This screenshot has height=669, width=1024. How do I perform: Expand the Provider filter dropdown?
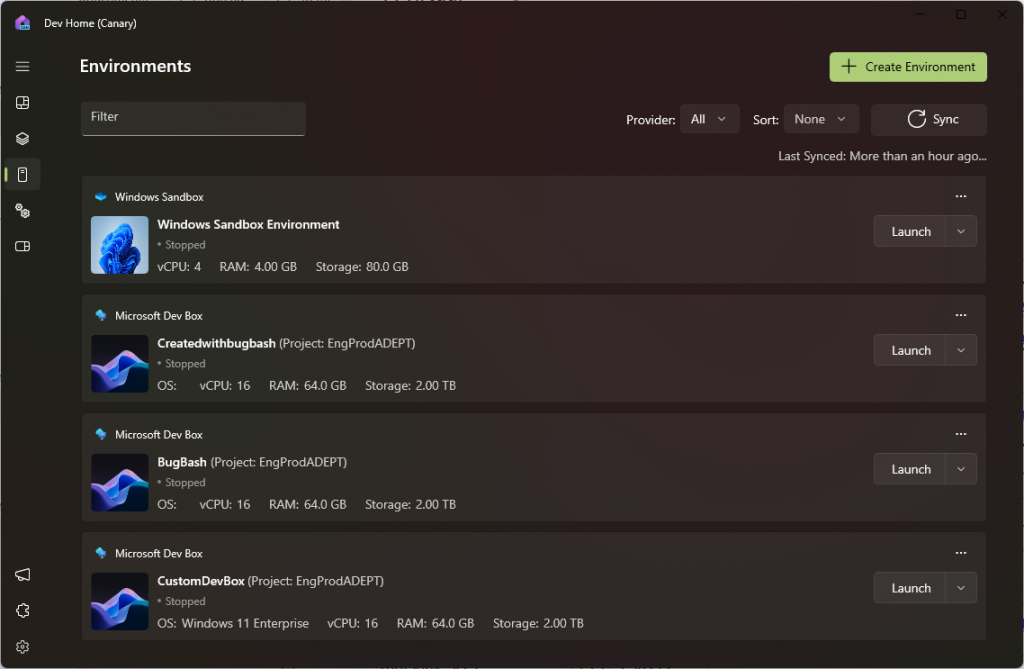(x=710, y=119)
